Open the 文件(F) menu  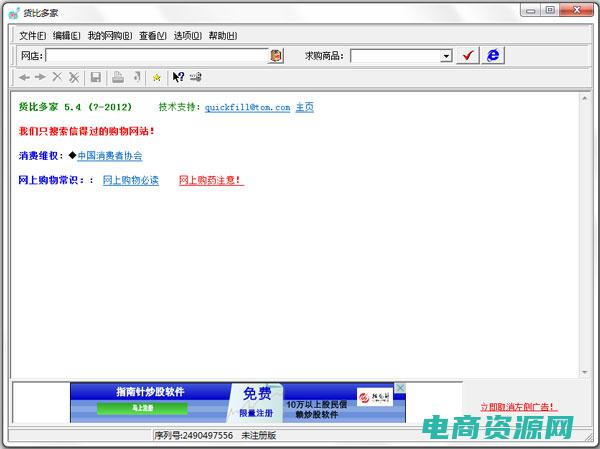33,36
